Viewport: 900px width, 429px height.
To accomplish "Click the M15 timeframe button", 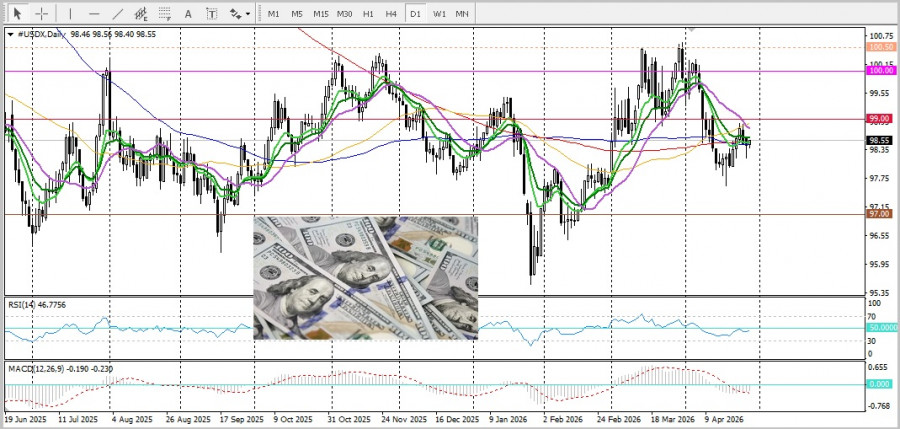I will tap(320, 14).
